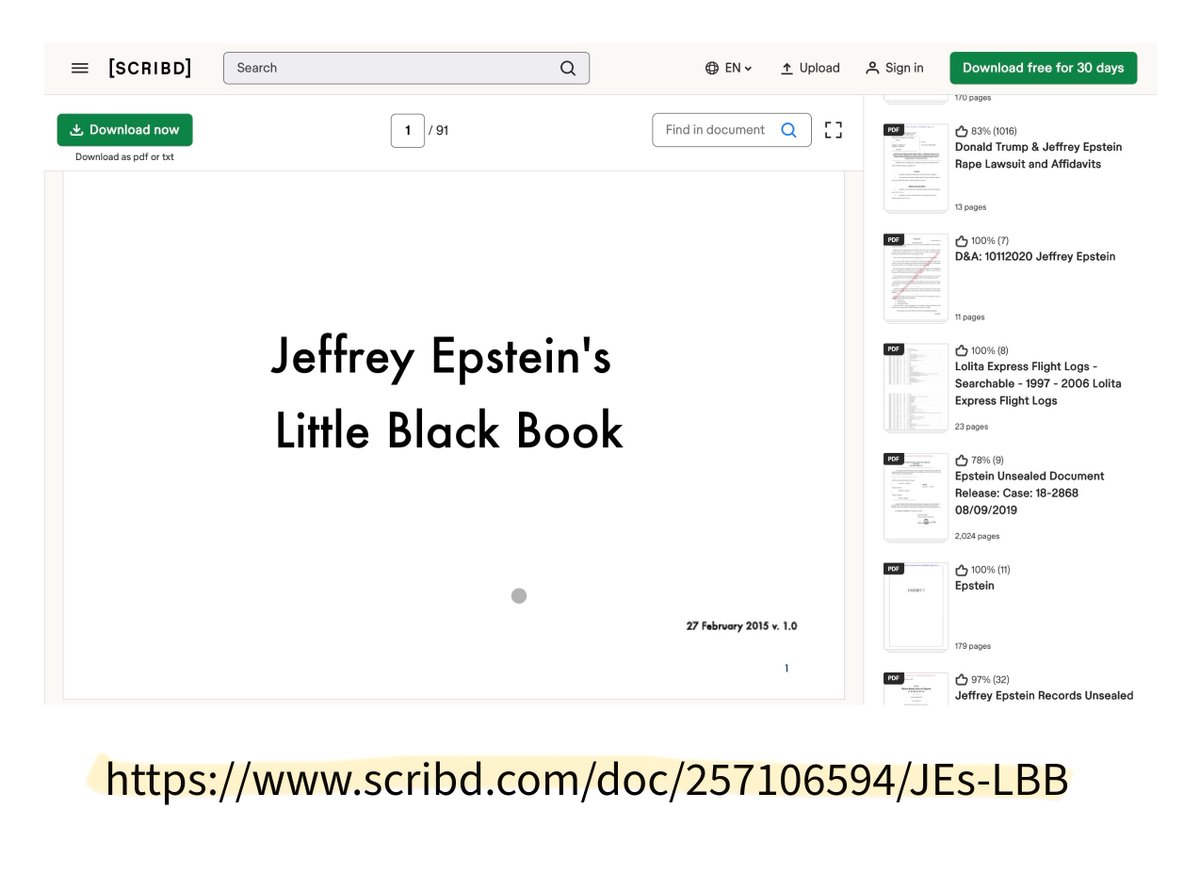The image size is (1200, 890).
Task: Click 'Jeffrey Epstein's Little Black Book' title text
Action: (448, 393)
